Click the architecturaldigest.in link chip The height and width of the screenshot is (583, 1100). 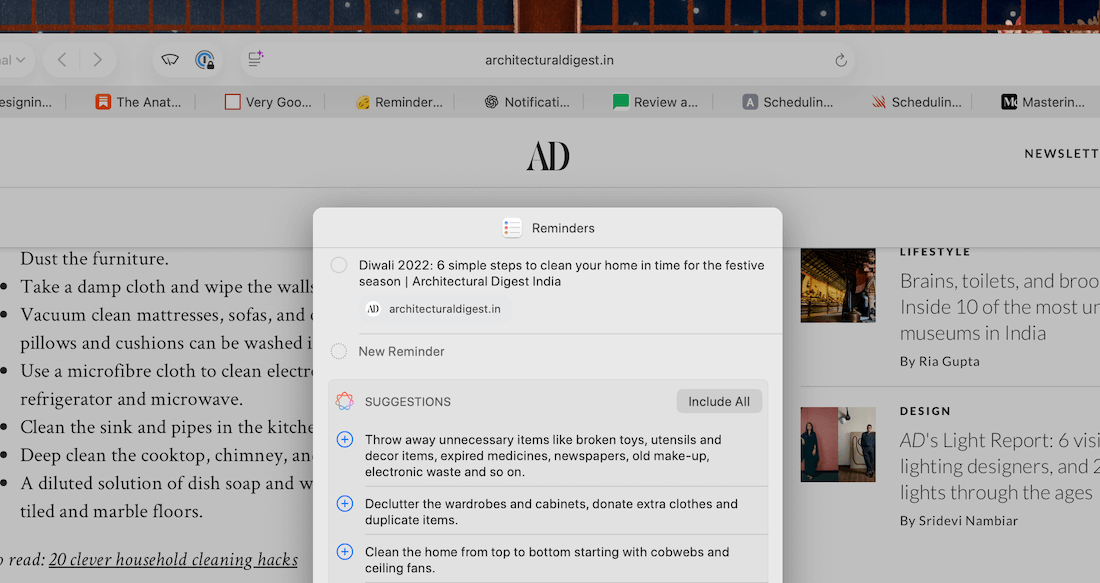coord(435,309)
